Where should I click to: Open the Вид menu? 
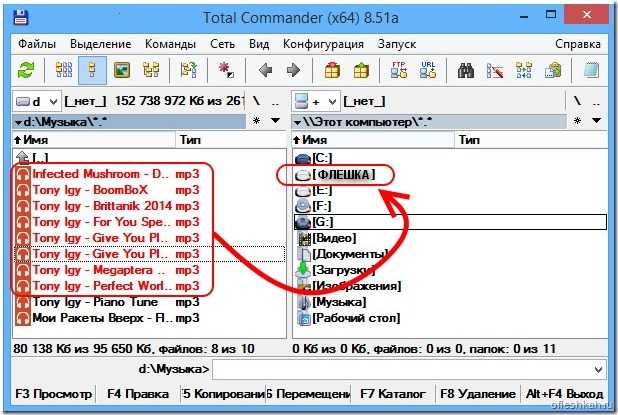pyautogui.click(x=259, y=44)
